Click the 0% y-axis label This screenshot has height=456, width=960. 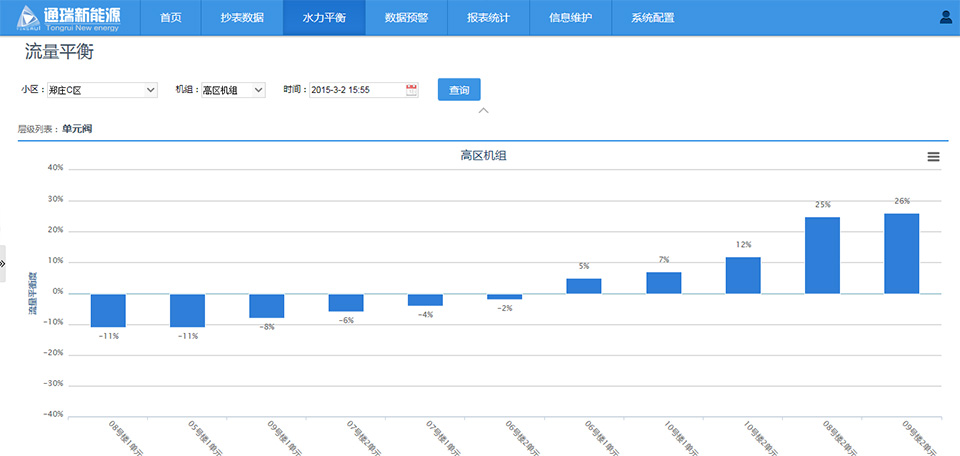[58, 292]
